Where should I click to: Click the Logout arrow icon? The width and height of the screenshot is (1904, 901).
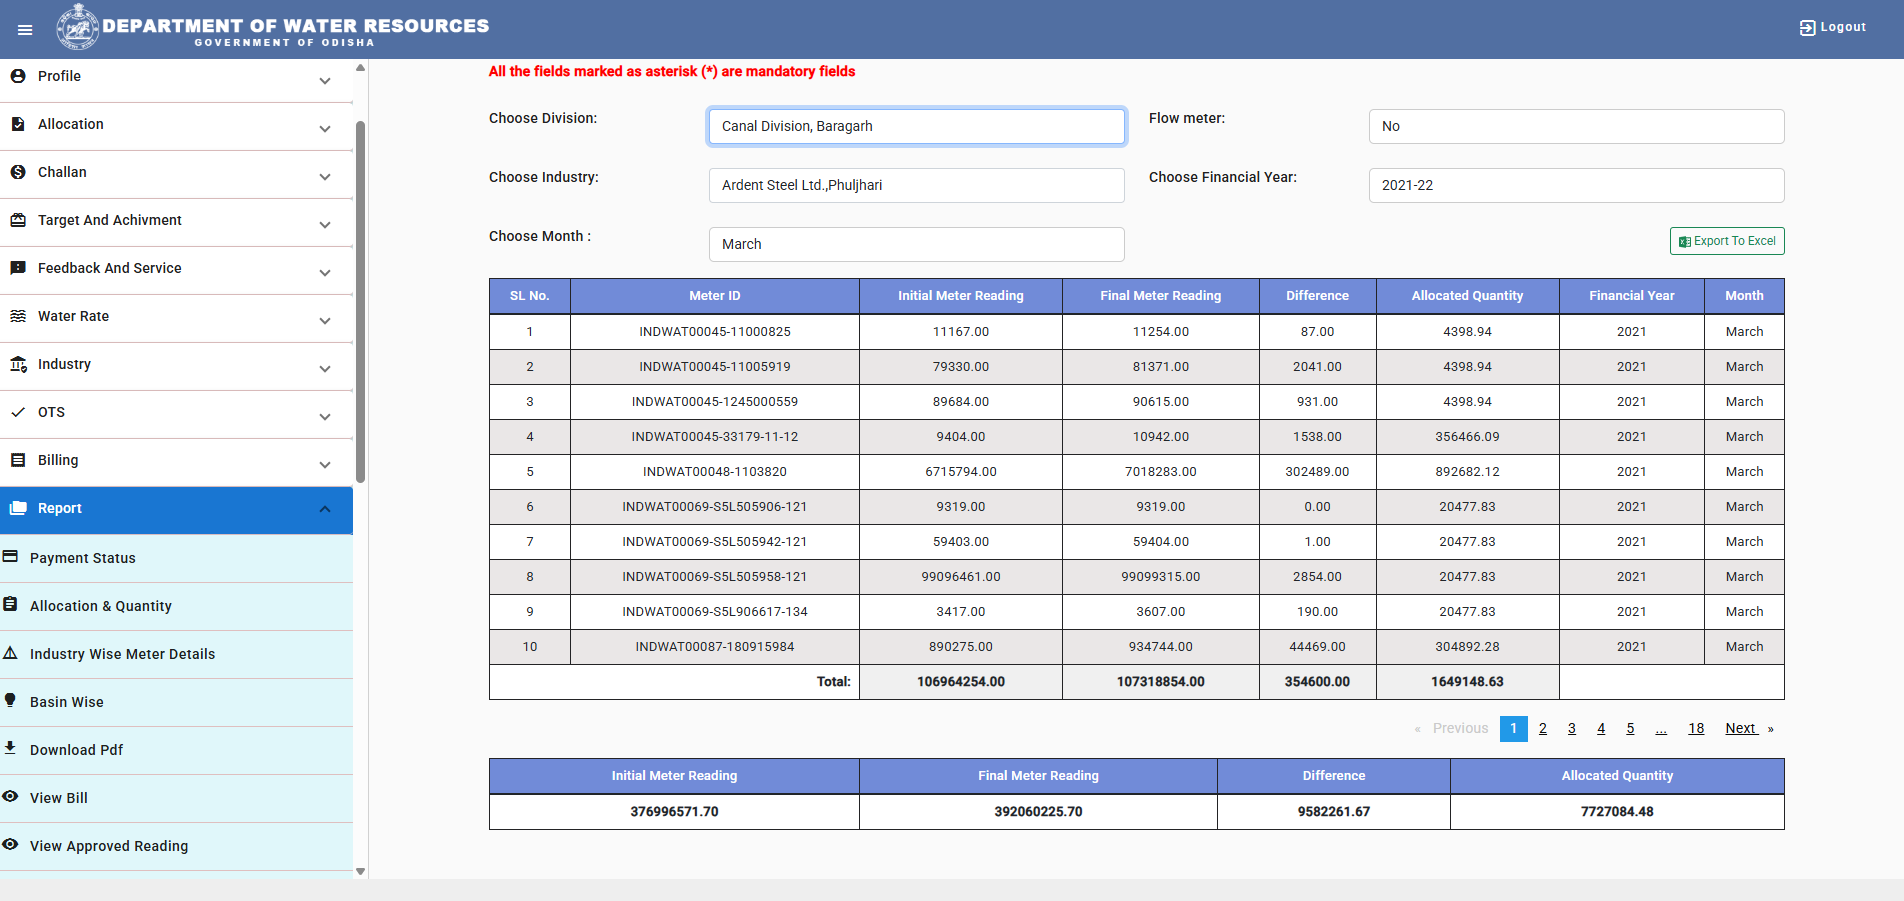coord(1807,28)
